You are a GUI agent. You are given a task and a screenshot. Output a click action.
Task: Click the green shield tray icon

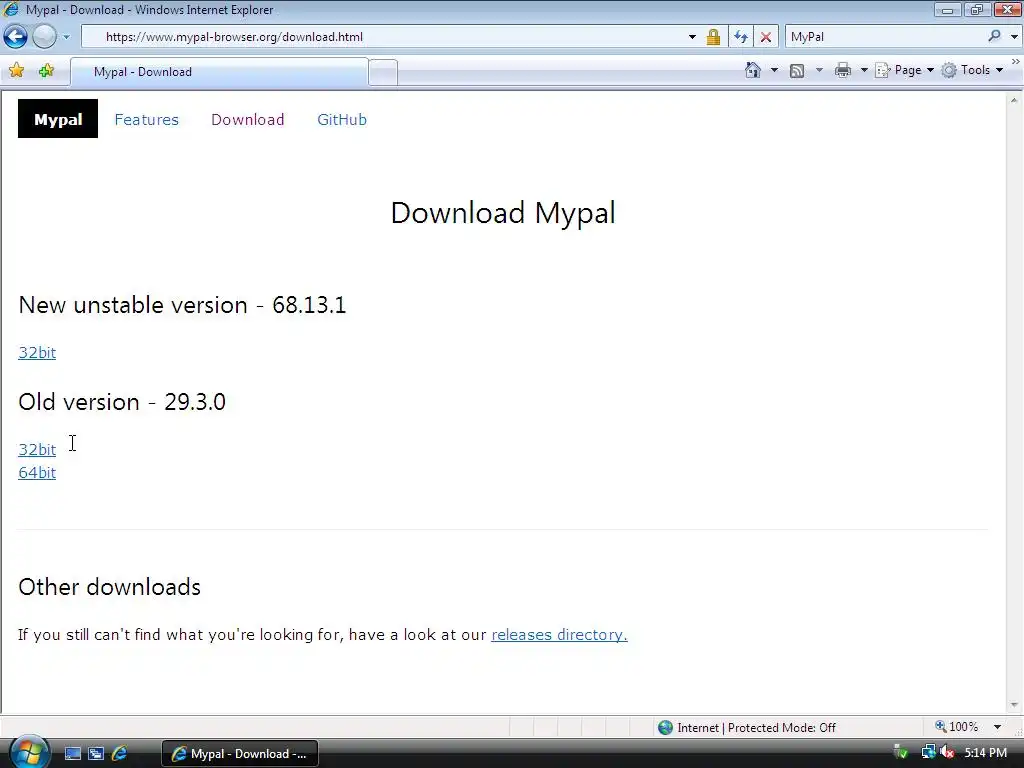(901, 753)
